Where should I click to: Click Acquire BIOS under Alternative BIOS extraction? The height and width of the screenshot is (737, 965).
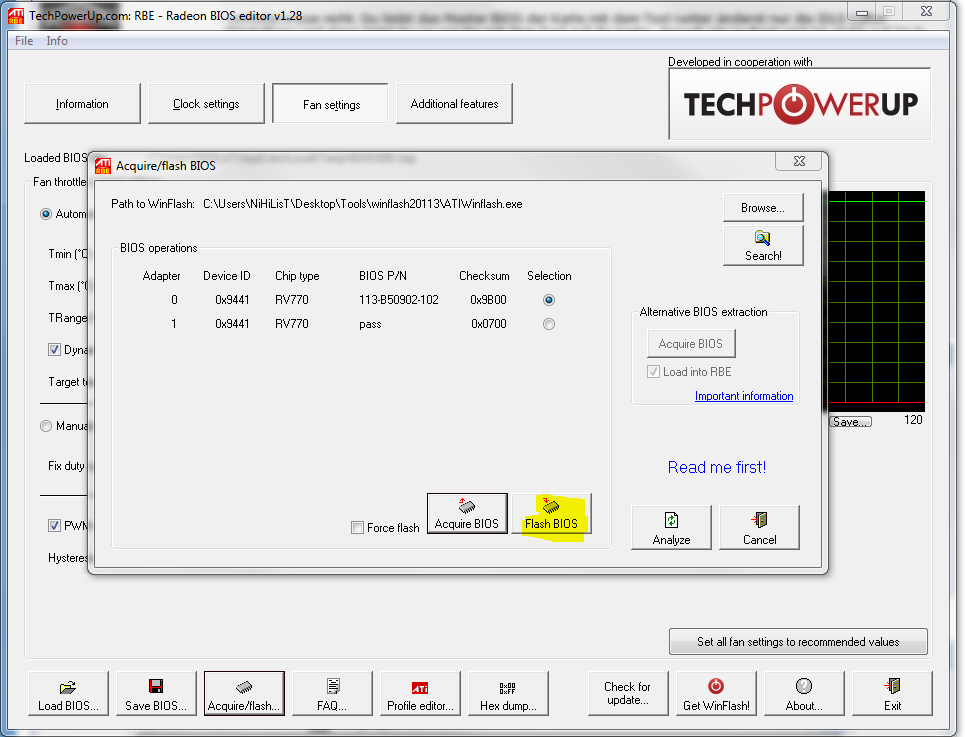click(691, 344)
